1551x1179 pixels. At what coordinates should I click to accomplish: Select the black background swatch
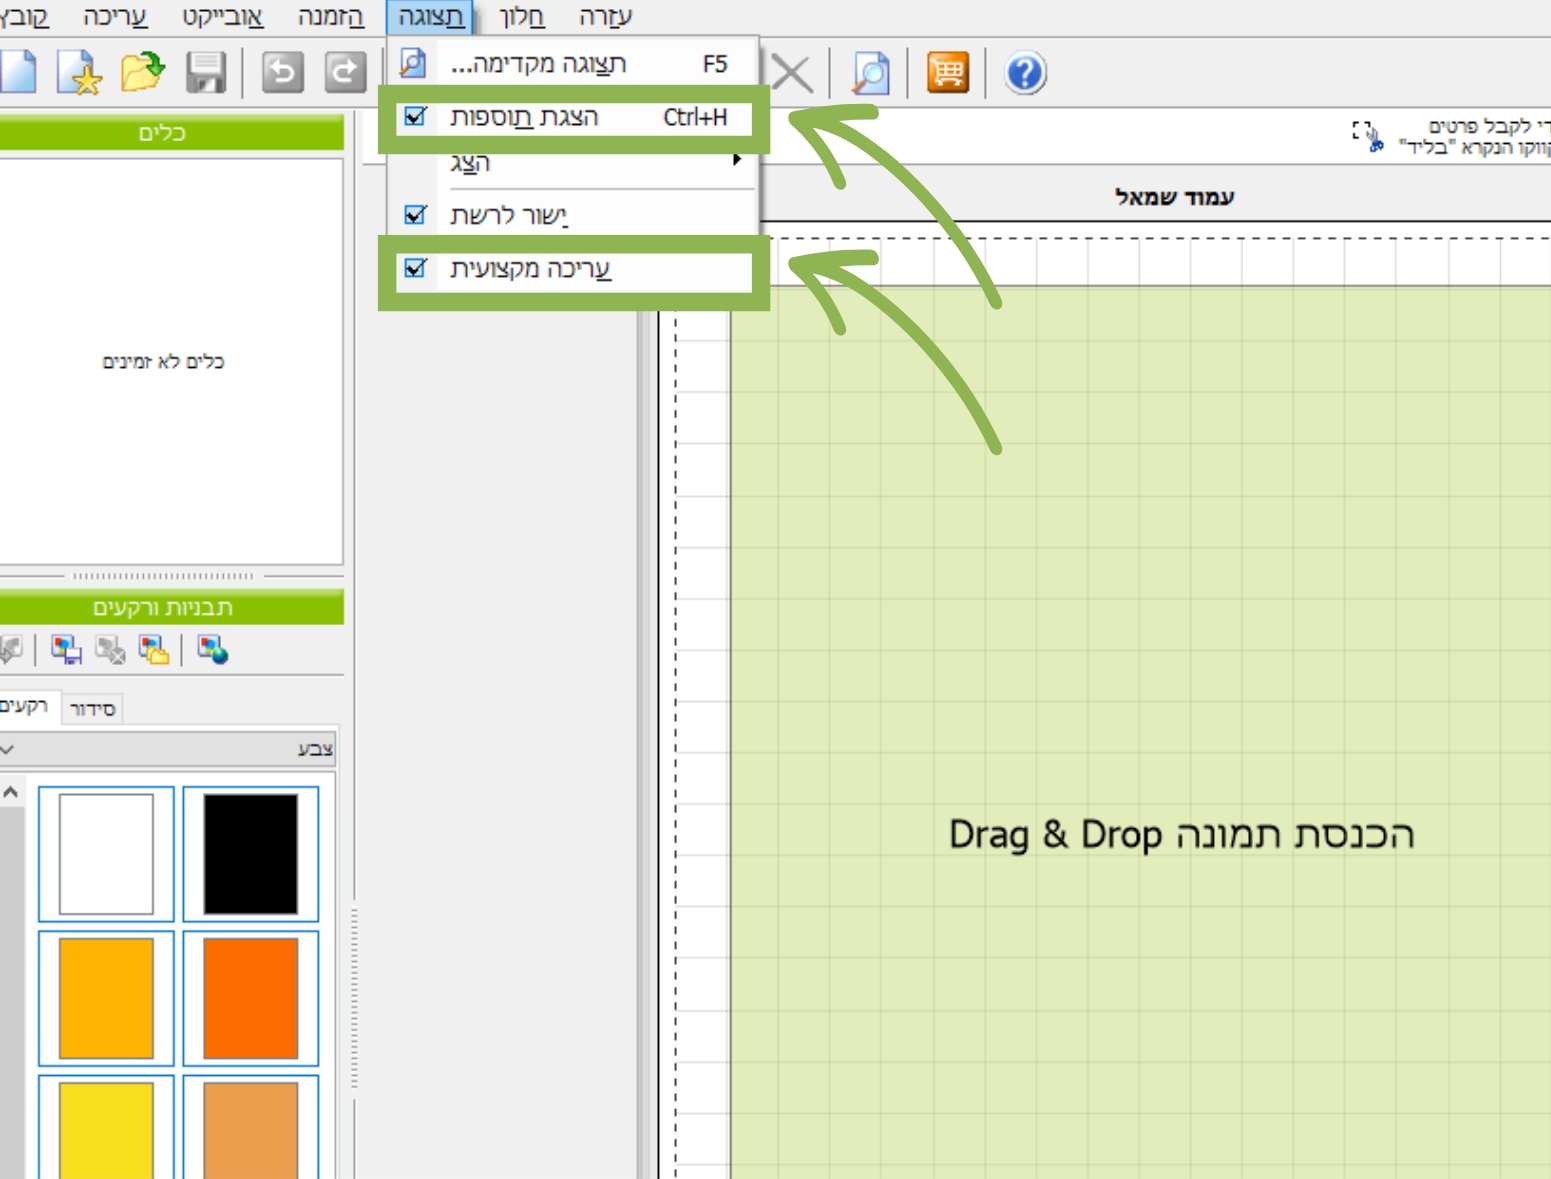[250, 854]
